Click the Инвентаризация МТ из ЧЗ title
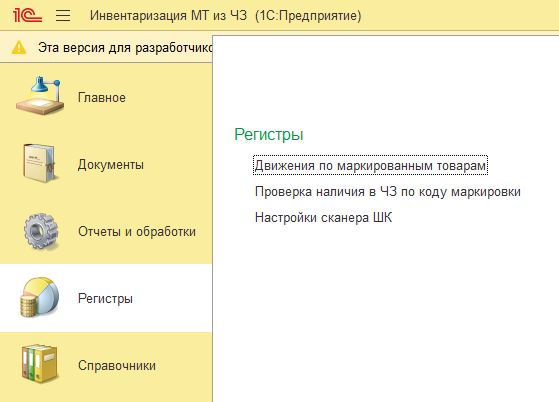Viewport: 559px width, 402px height. [225, 16]
